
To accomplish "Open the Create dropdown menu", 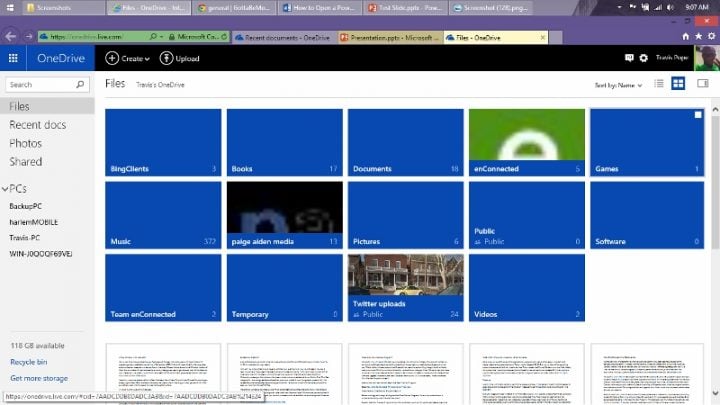I will coord(127,58).
